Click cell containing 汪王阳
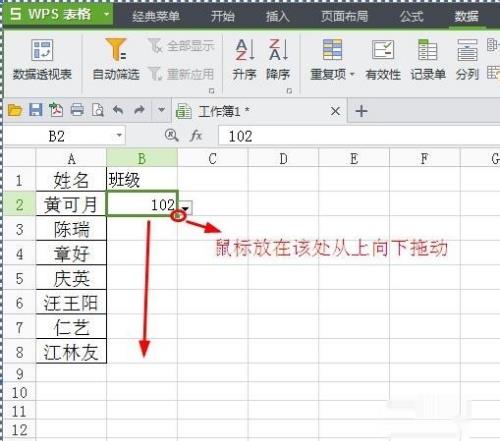Screen dimensions: 500x441 (x=71, y=303)
